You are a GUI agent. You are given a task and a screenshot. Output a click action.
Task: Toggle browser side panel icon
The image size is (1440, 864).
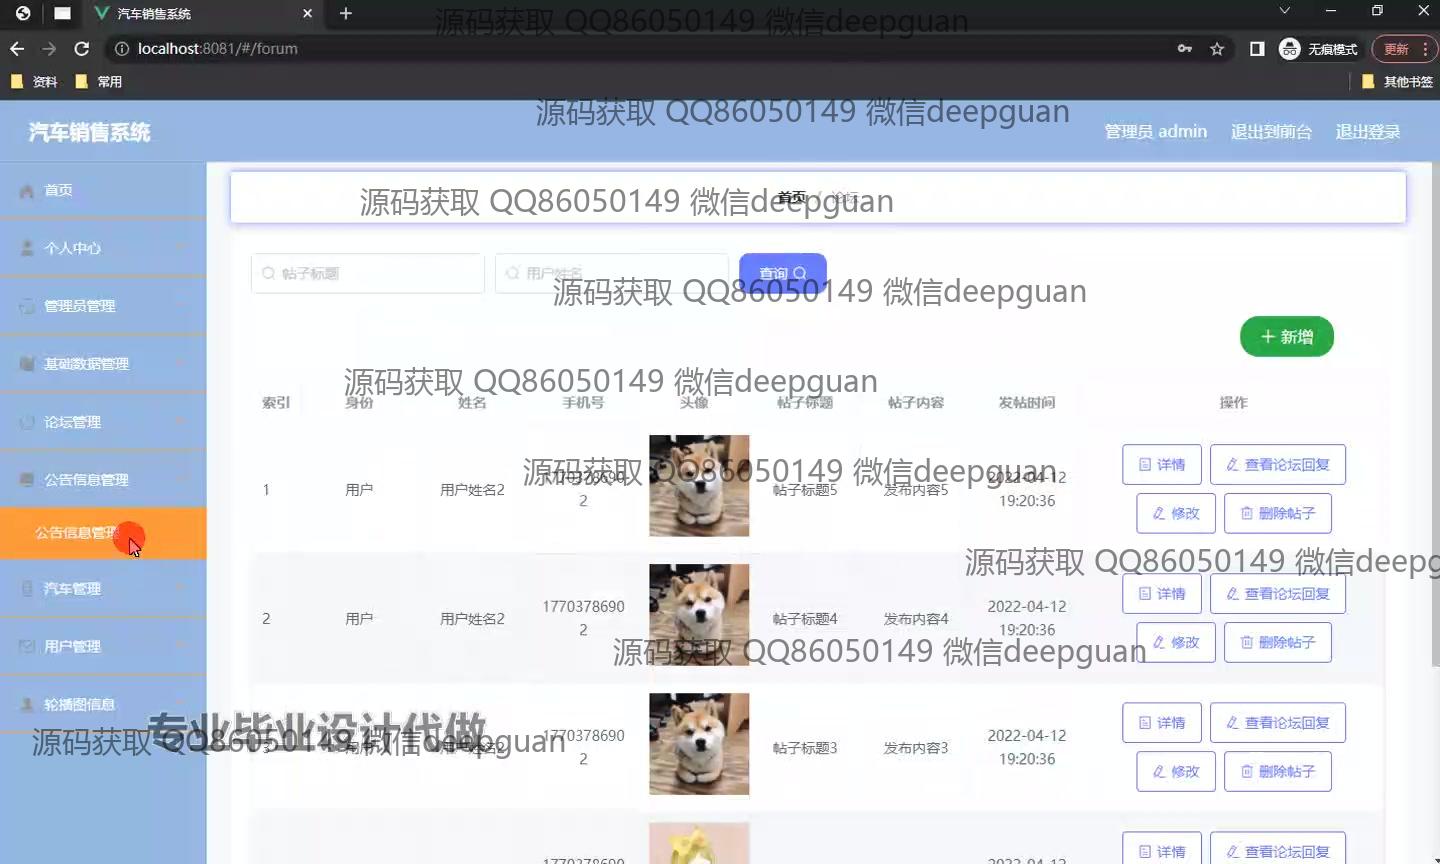1257,49
